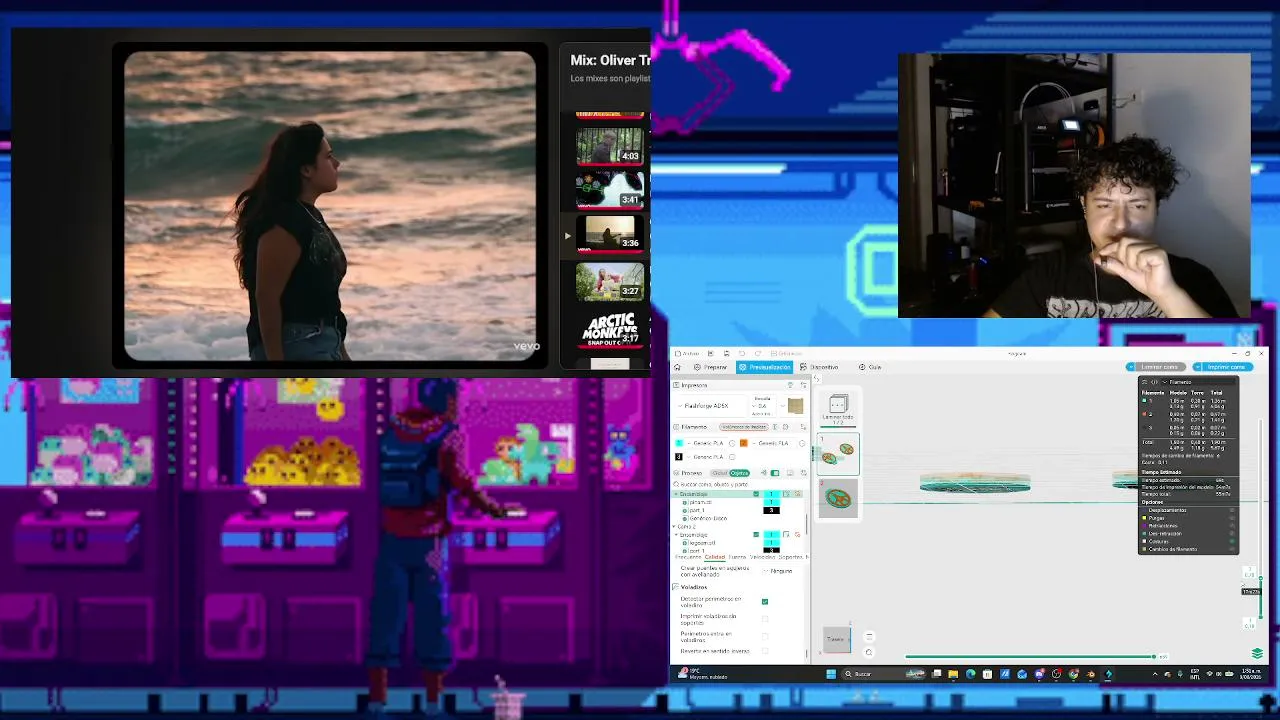Enable Imprimir voladizos sin soporte checkbox

tap(765, 619)
